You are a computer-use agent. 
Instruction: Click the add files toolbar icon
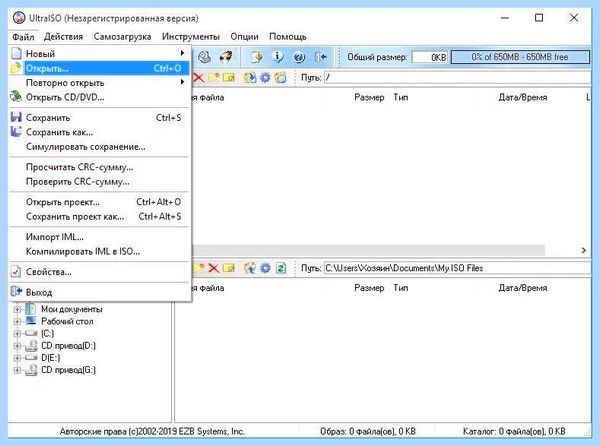[257, 57]
